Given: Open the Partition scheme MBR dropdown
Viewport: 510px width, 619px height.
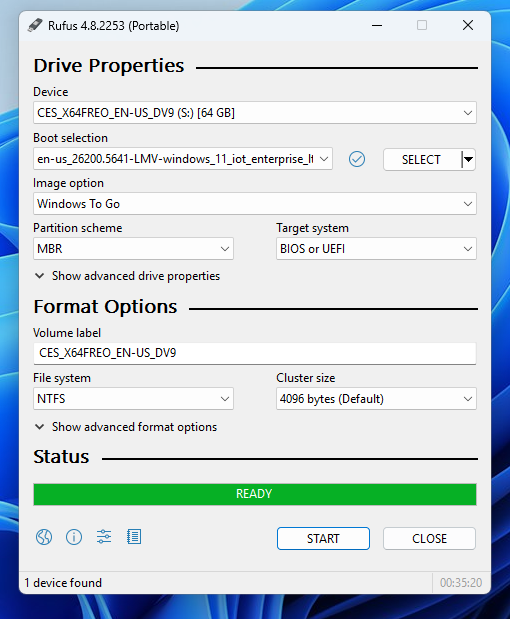Looking at the screenshot, I should click(x=133, y=249).
